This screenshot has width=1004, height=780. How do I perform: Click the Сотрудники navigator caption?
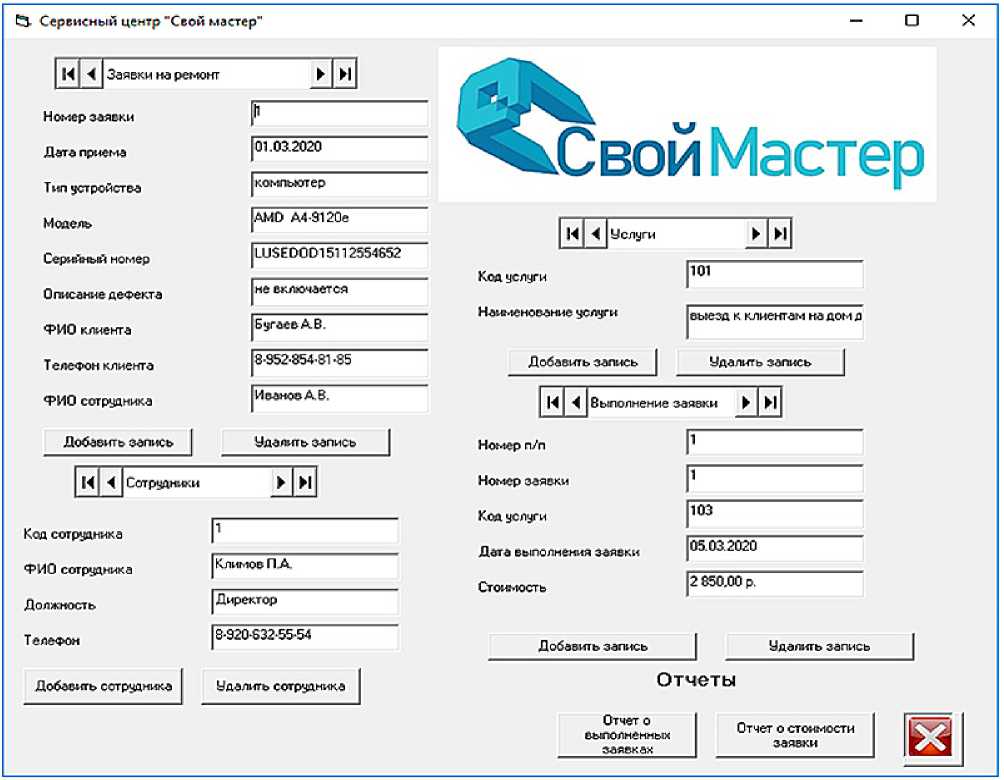(163, 483)
